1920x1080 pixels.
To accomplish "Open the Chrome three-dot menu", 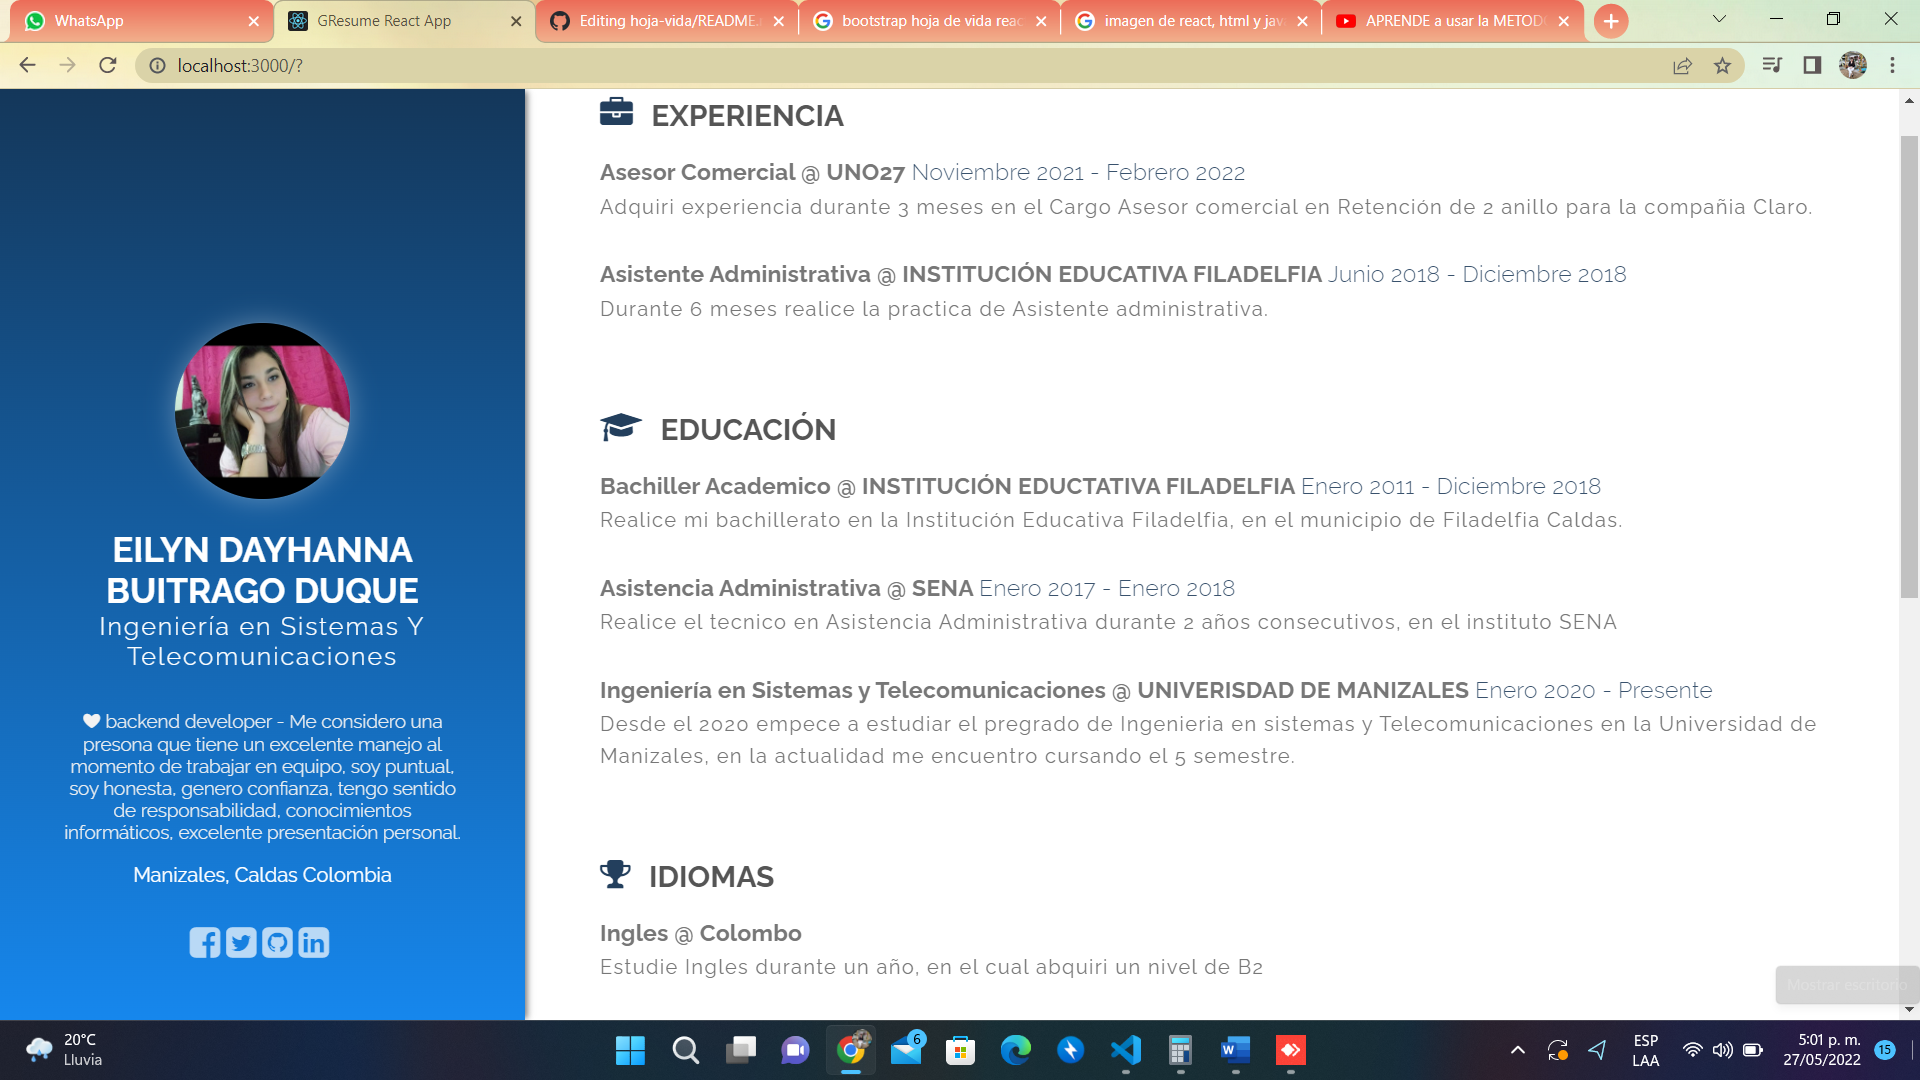I will point(1892,65).
